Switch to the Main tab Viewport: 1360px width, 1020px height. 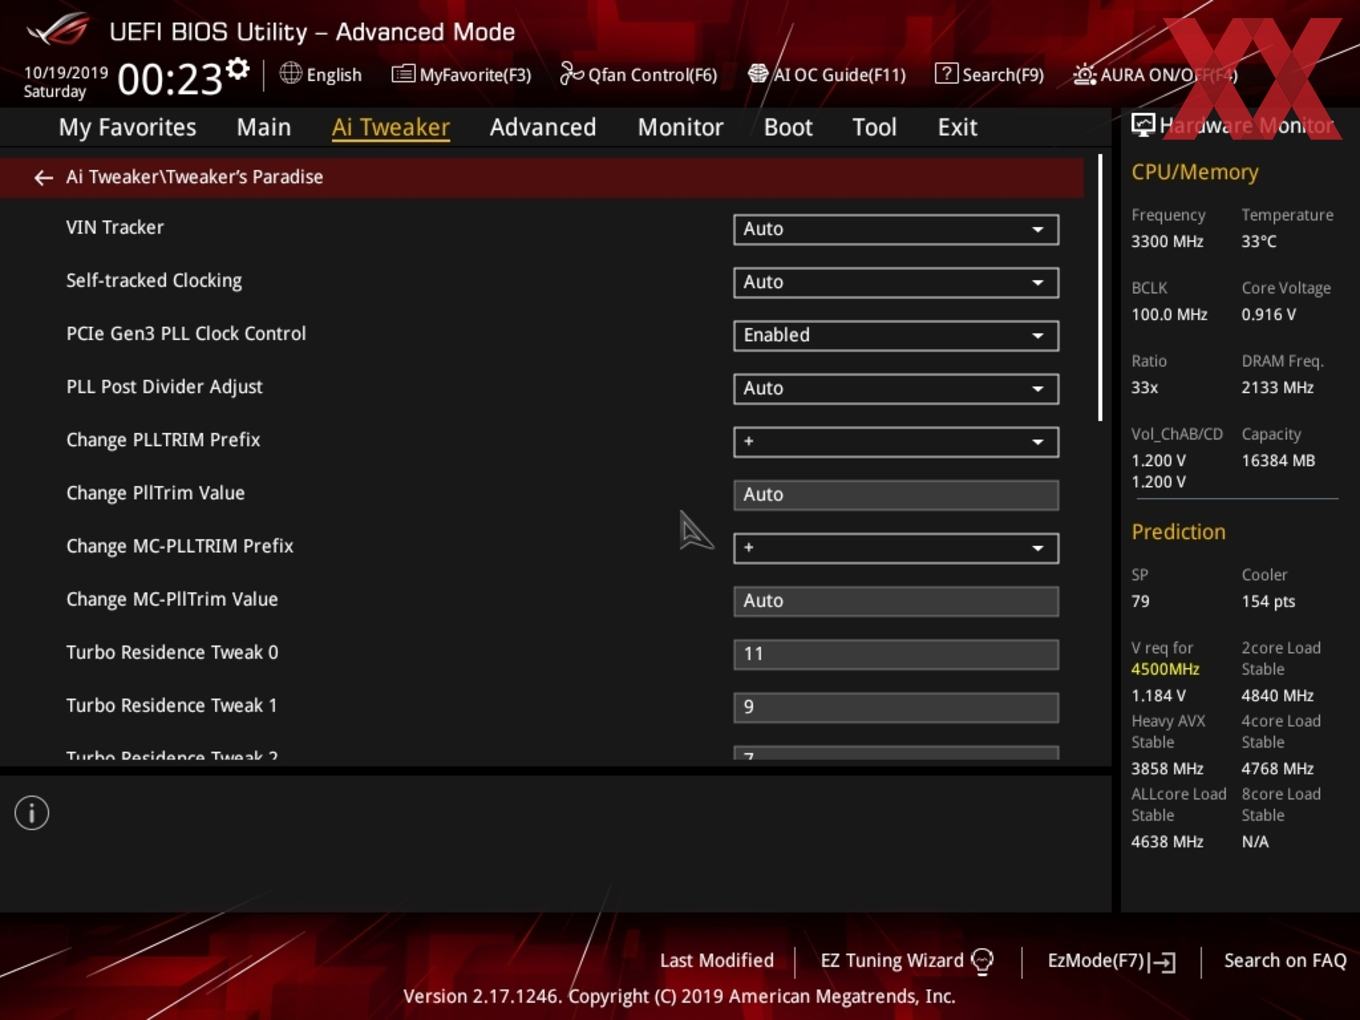(264, 127)
